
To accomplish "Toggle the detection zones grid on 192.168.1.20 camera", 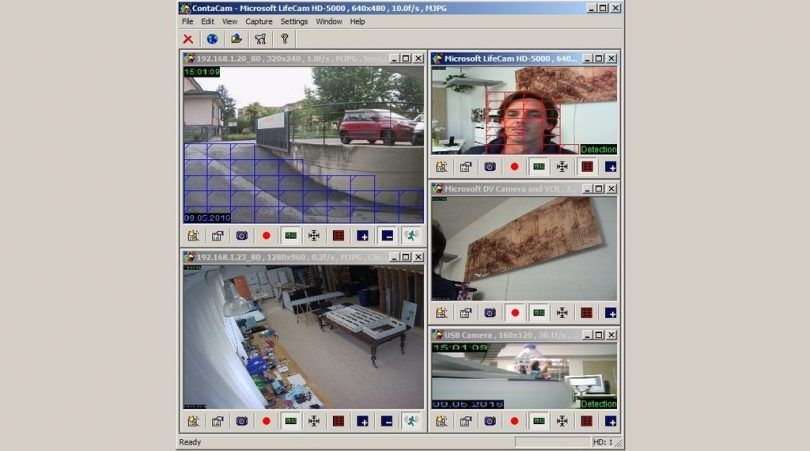I will [x=338, y=236].
